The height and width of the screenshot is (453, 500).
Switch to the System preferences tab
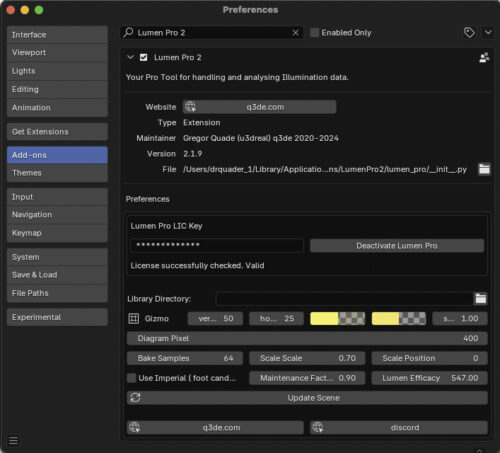coord(57,257)
